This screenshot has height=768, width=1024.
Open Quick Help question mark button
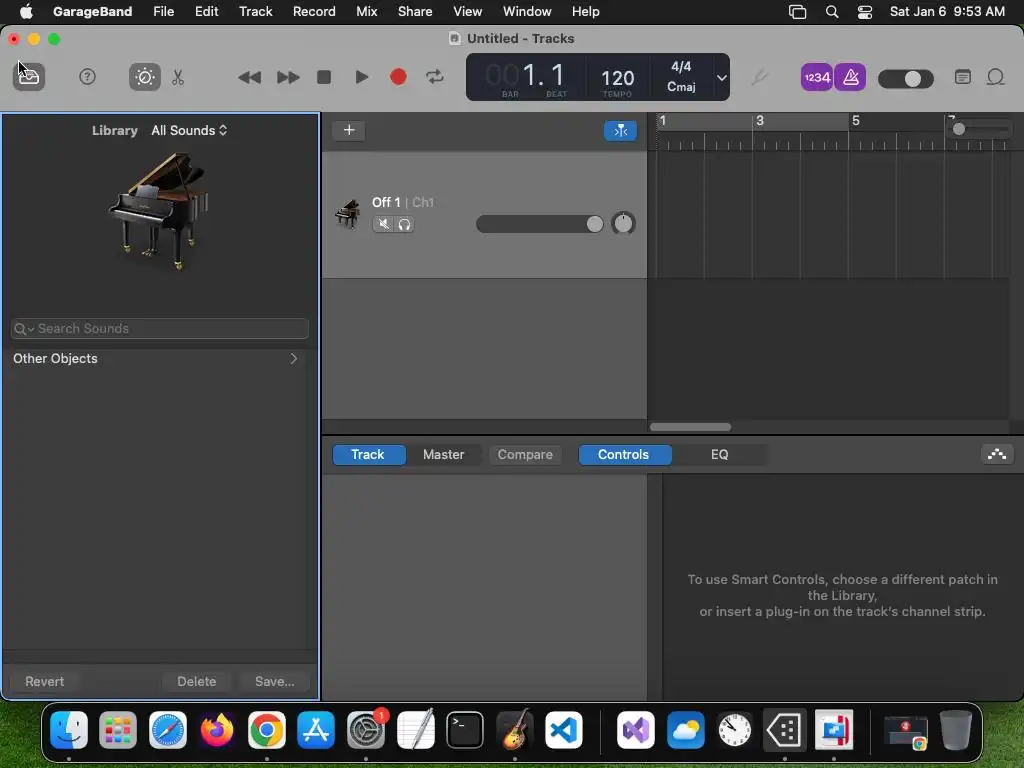point(88,77)
